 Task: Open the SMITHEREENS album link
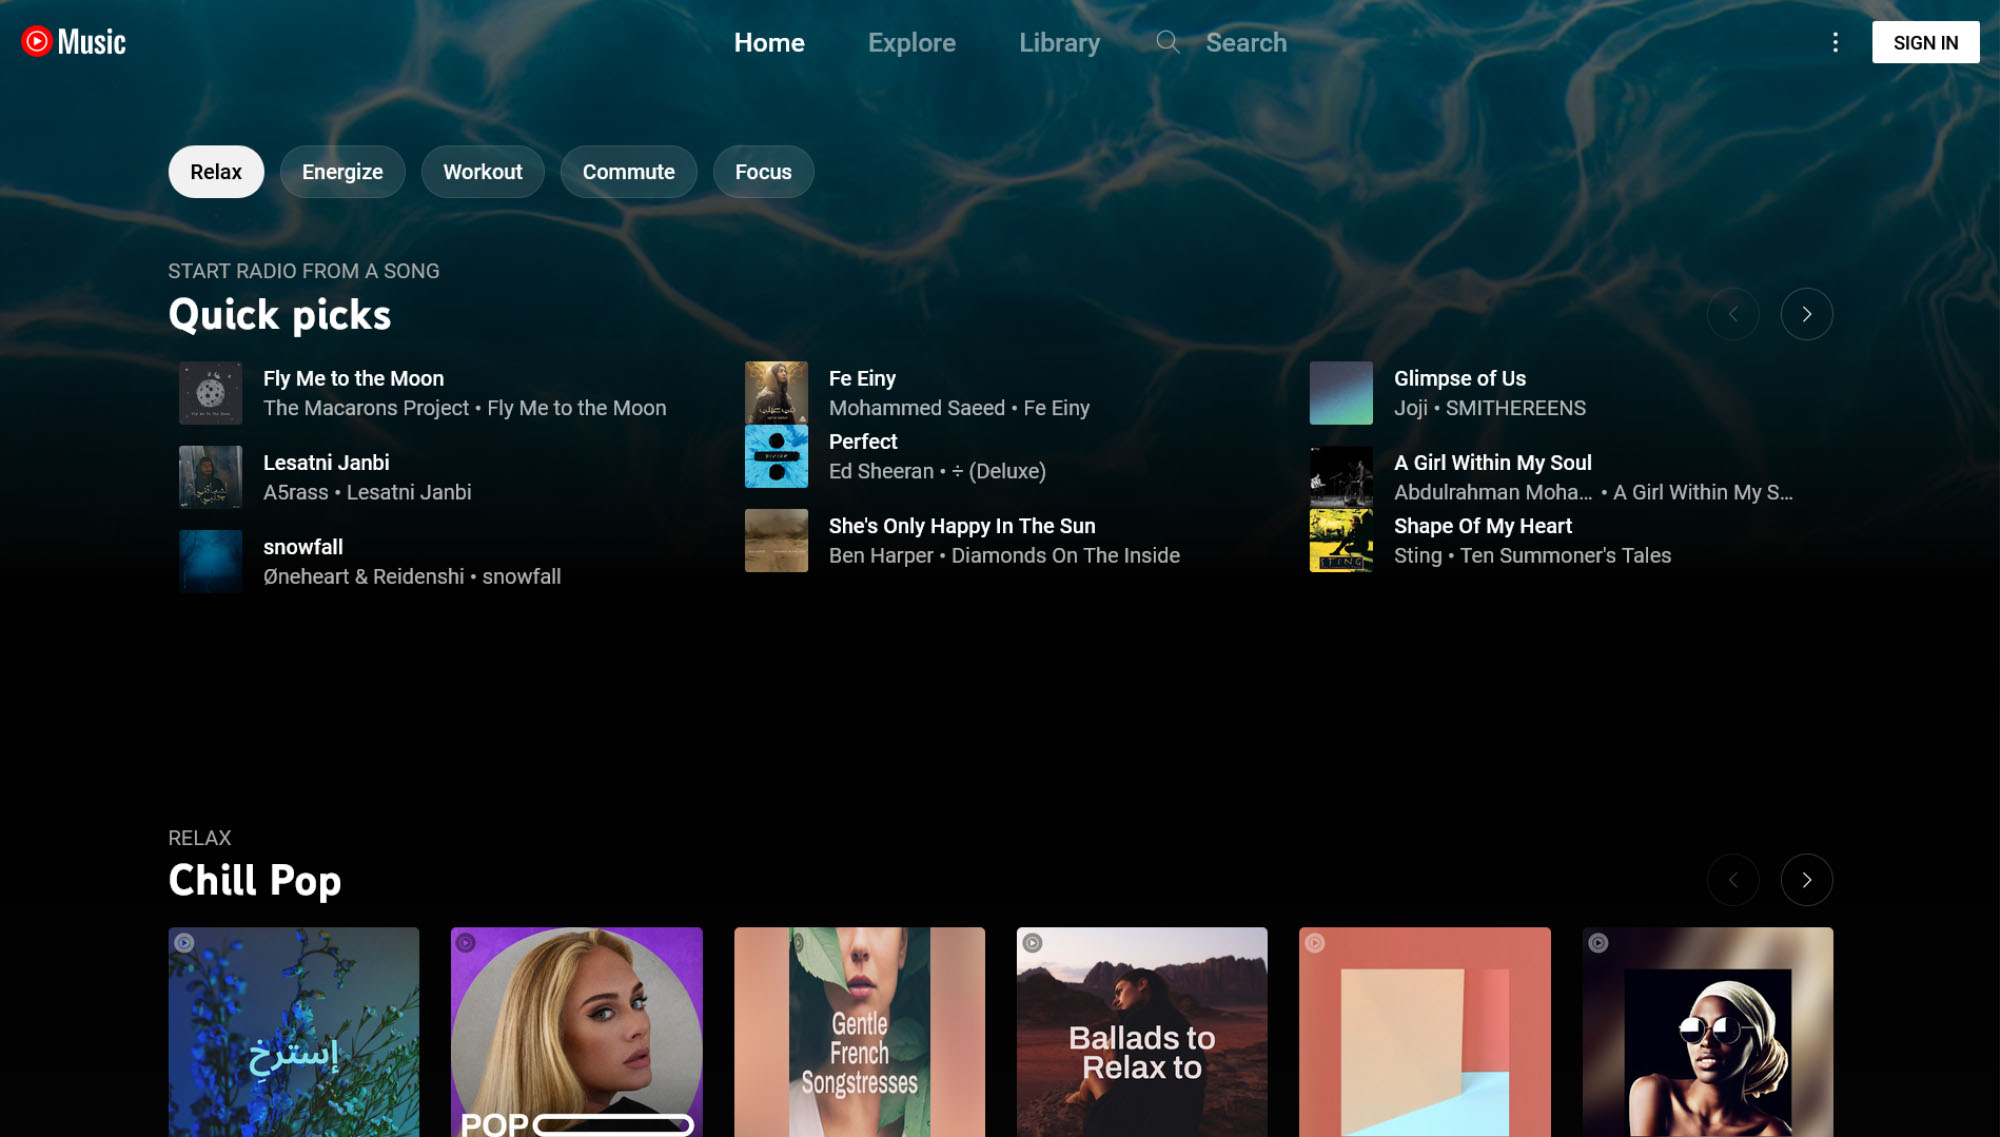1515,408
